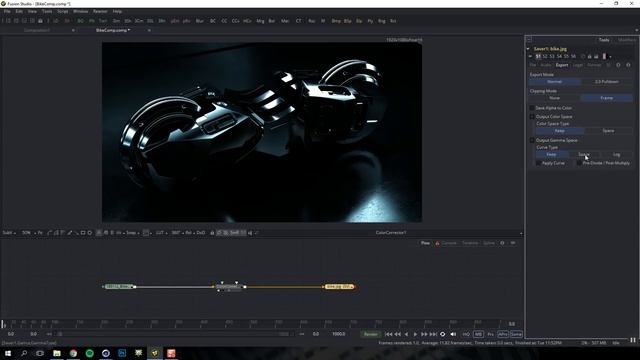This screenshot has width=640, height=360.
Task: Switch to the Modifiers tab
Action: point(627,40)
